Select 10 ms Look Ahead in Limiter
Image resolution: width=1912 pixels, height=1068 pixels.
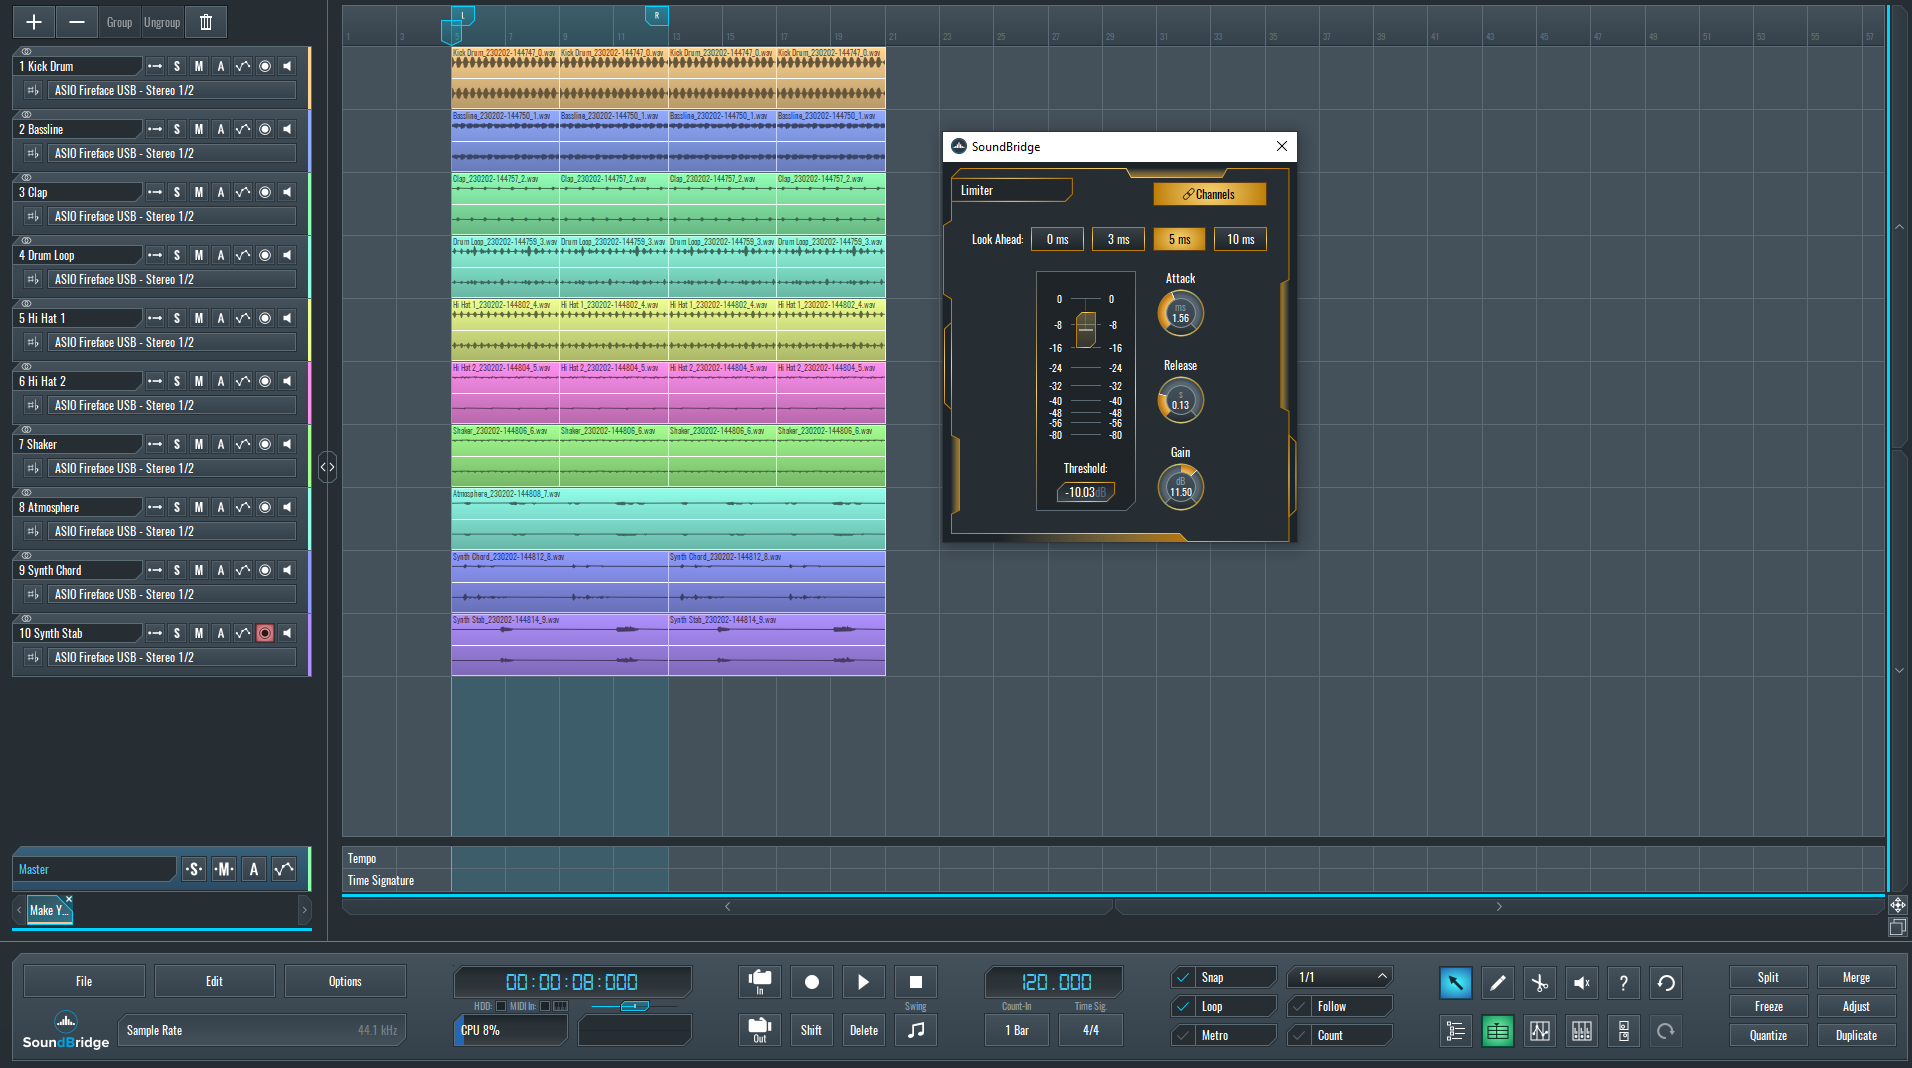point(1240,239)
